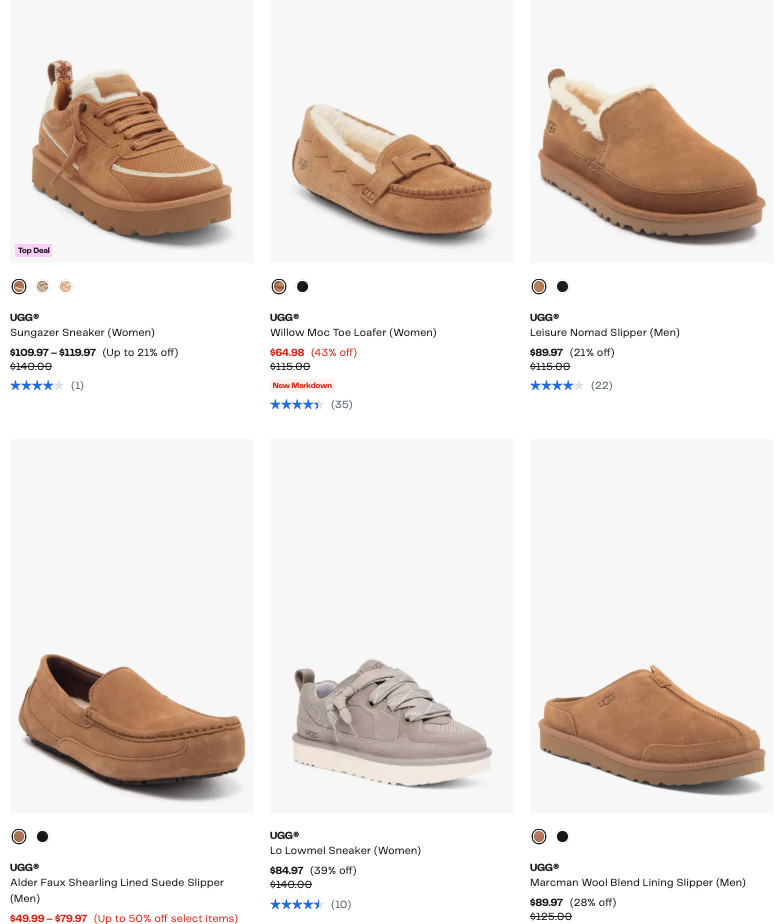Pick third color swatch under Sungazer Sneaker
Screen dimensions: 780x924
66,287
